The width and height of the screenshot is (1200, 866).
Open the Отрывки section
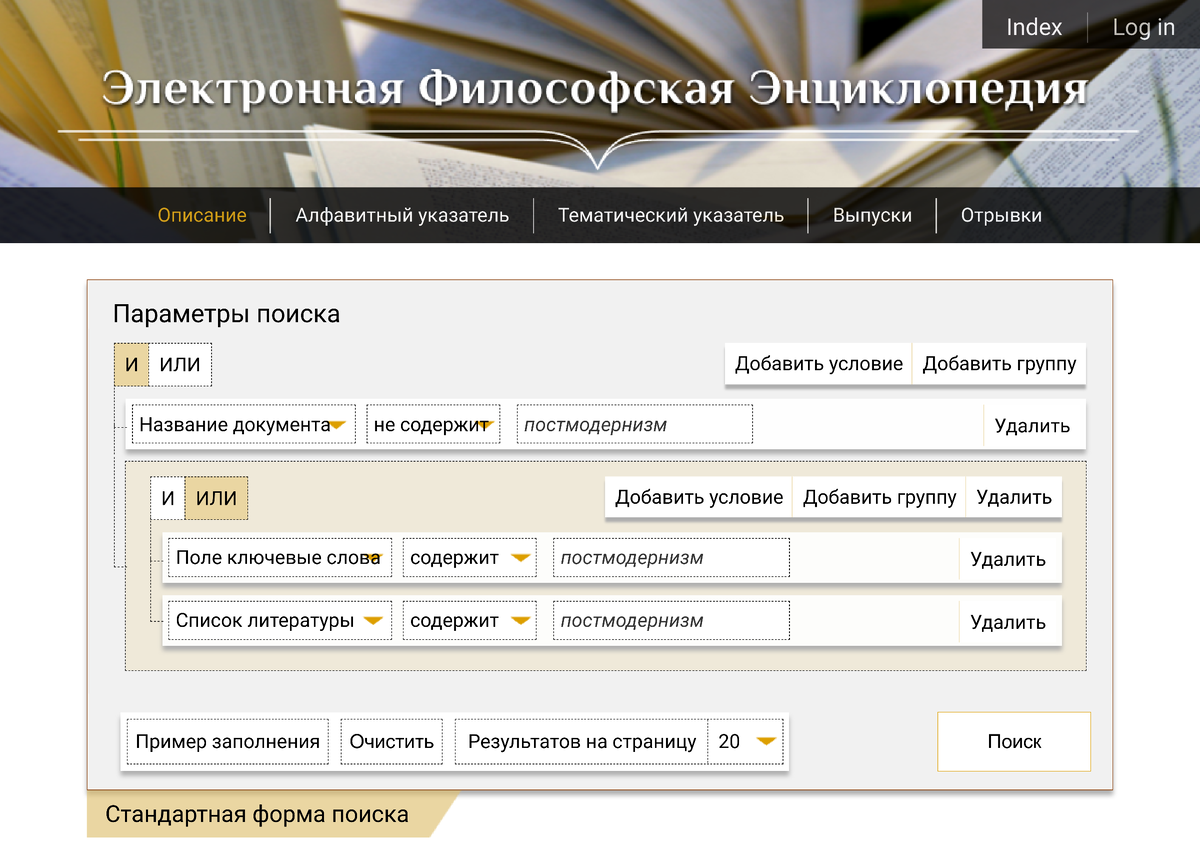click(x=1001, y=215)
